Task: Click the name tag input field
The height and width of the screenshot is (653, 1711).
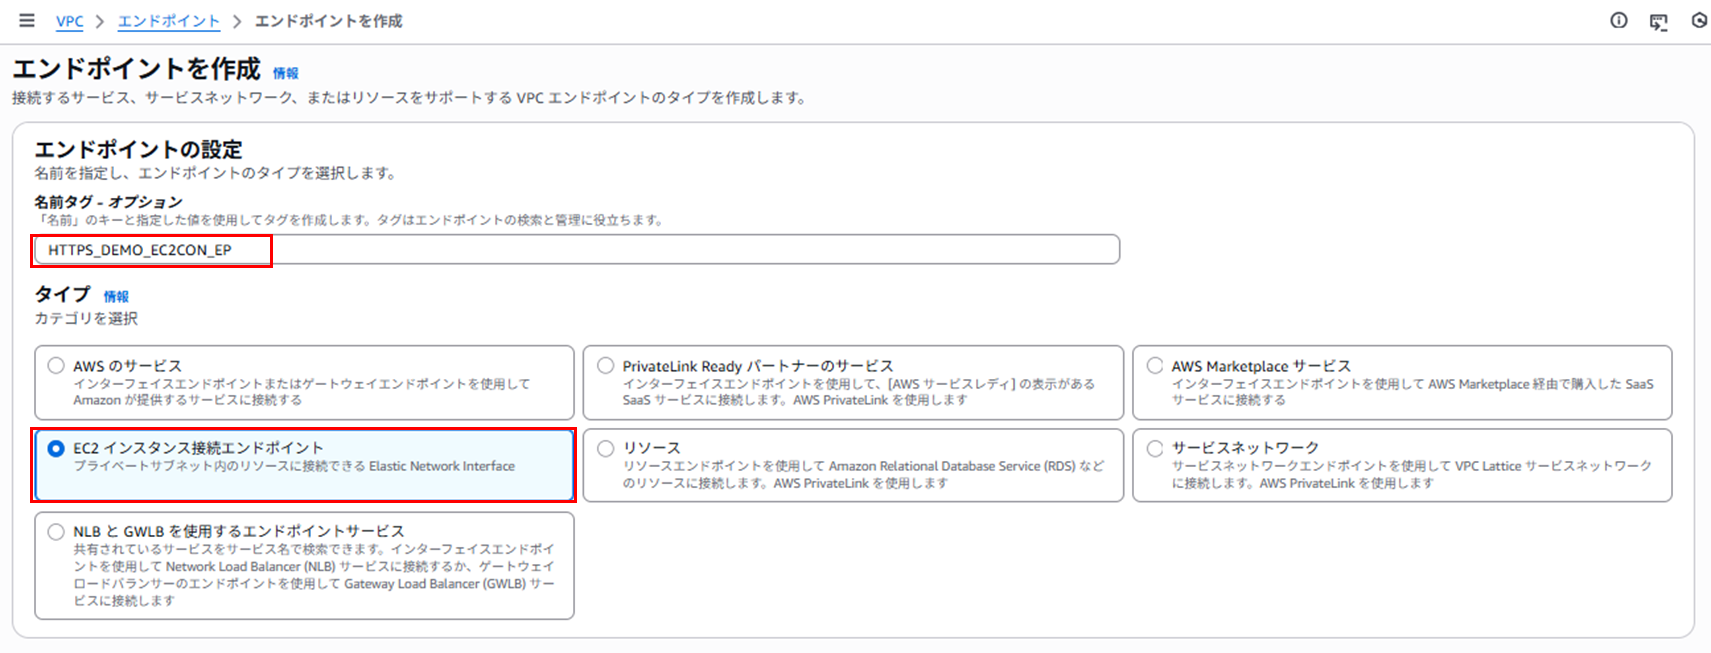Action: coord(576,250)
